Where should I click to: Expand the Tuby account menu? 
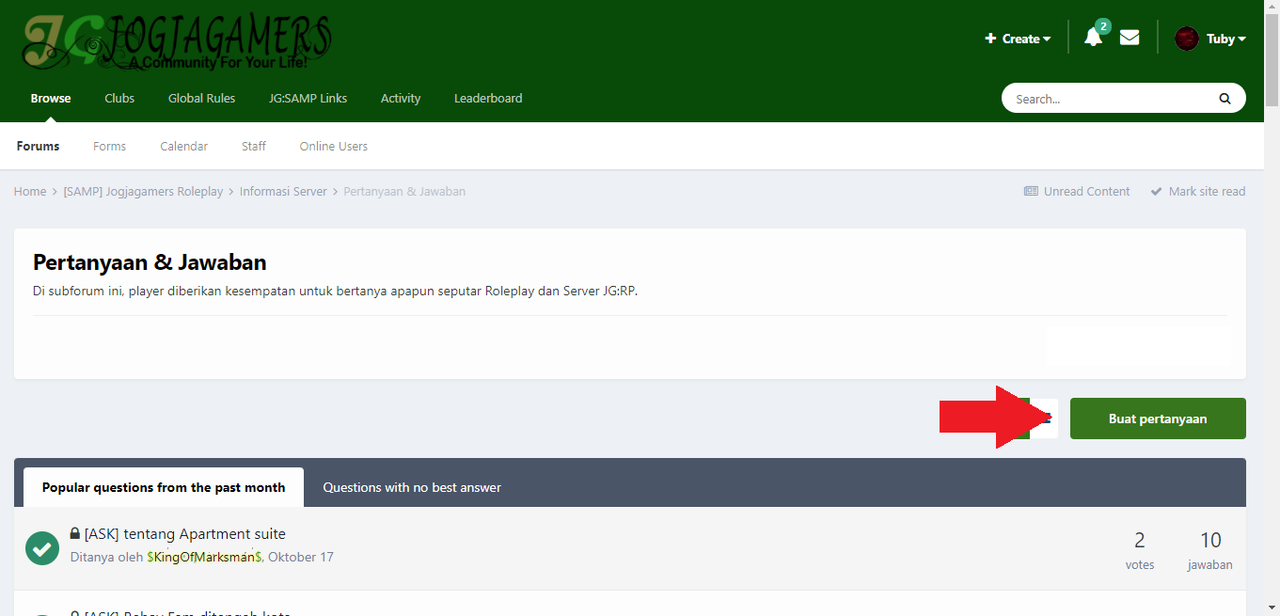tap(1225, 39)
